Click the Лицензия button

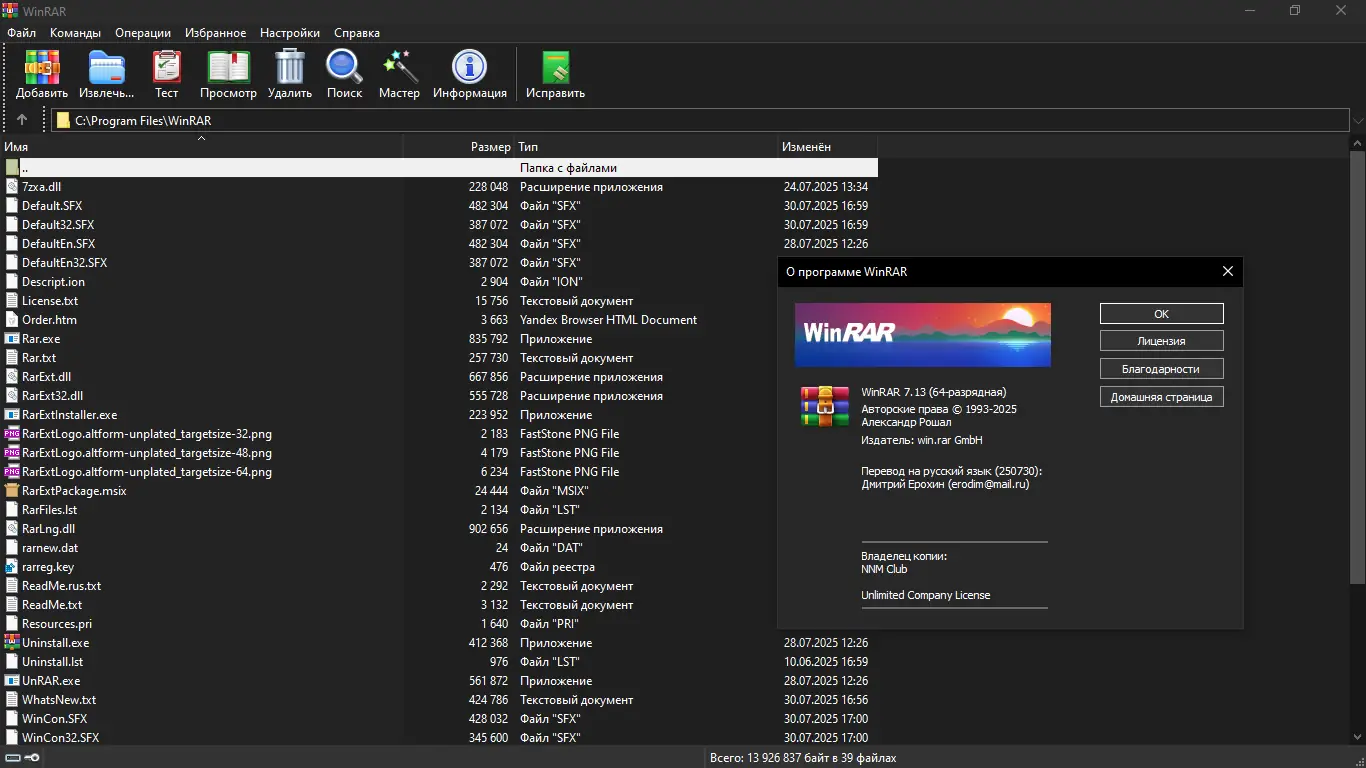pos(1161,341)
